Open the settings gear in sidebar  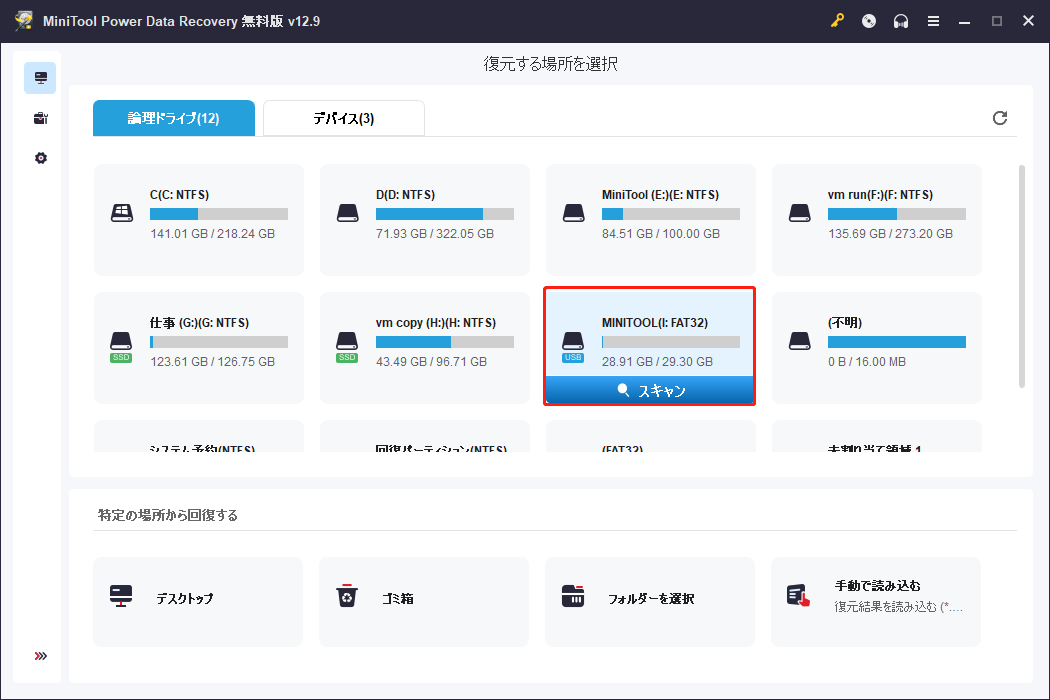pyautogui.click(x=41, y=158)
